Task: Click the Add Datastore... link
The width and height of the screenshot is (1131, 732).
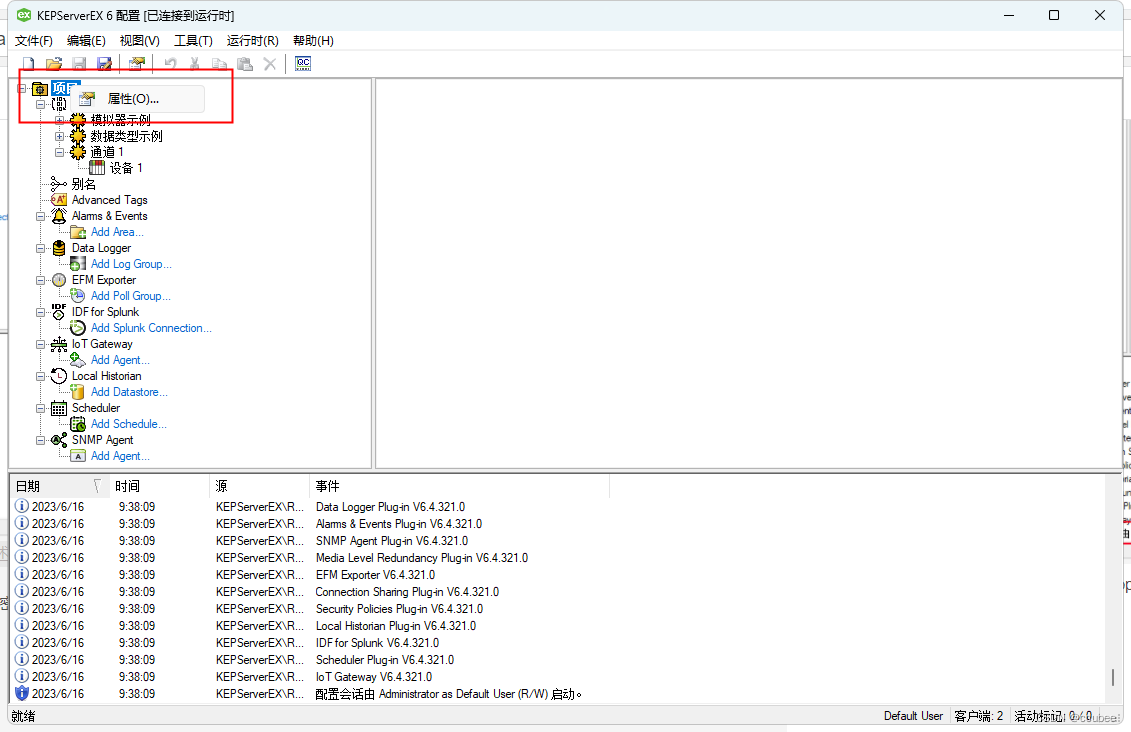Action: pyautogui.click(x=129, y=392)
